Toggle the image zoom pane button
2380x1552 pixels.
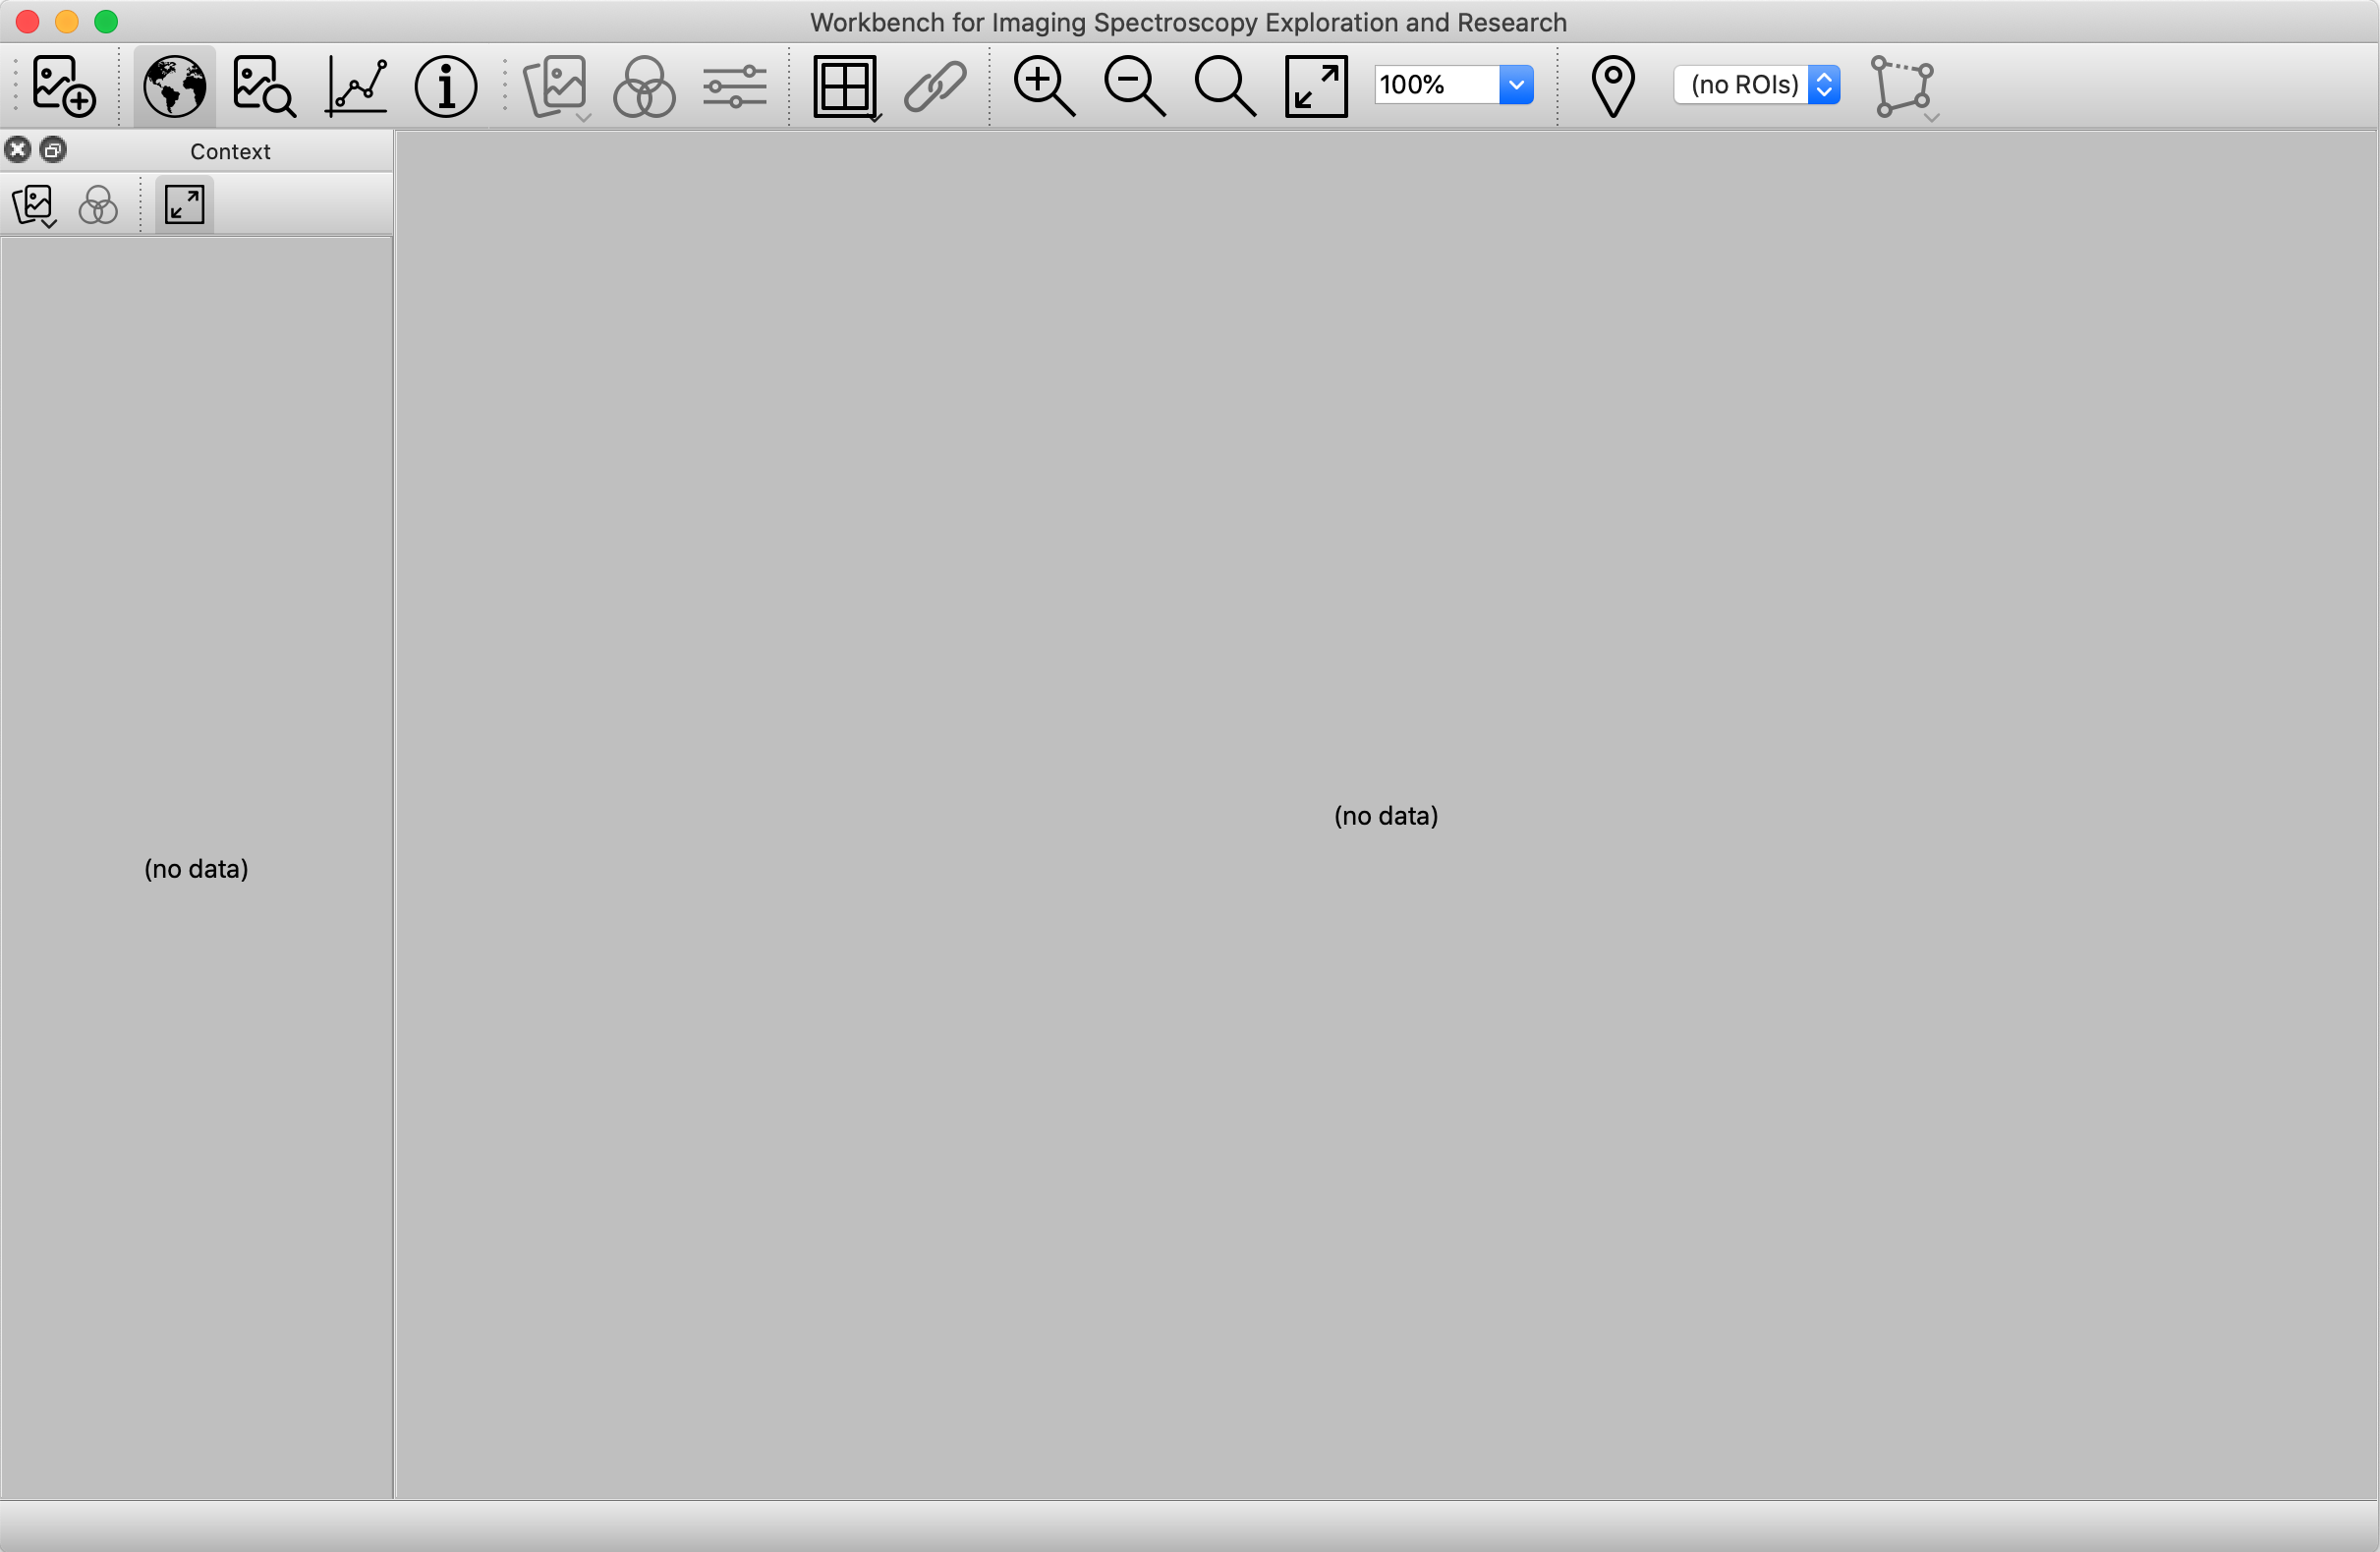(x=263, y=85)
